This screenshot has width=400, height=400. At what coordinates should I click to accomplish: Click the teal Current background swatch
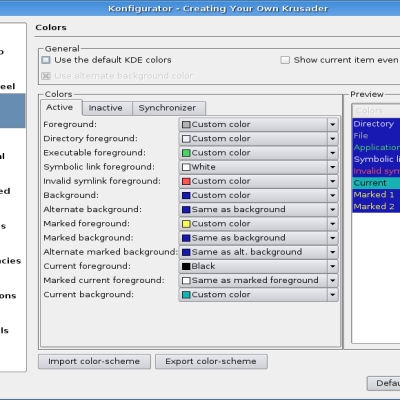point(186,295)
